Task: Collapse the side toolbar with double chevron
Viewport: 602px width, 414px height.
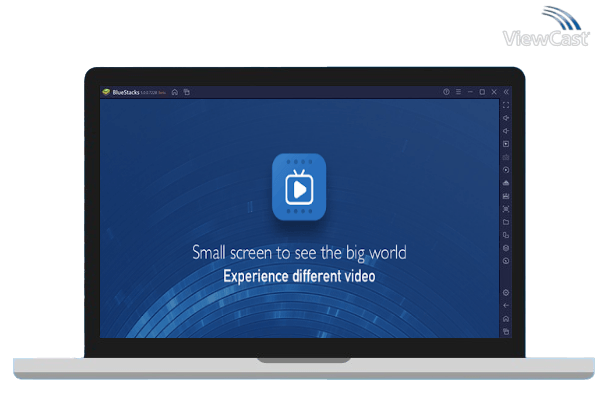Action: tap(506, 92)
